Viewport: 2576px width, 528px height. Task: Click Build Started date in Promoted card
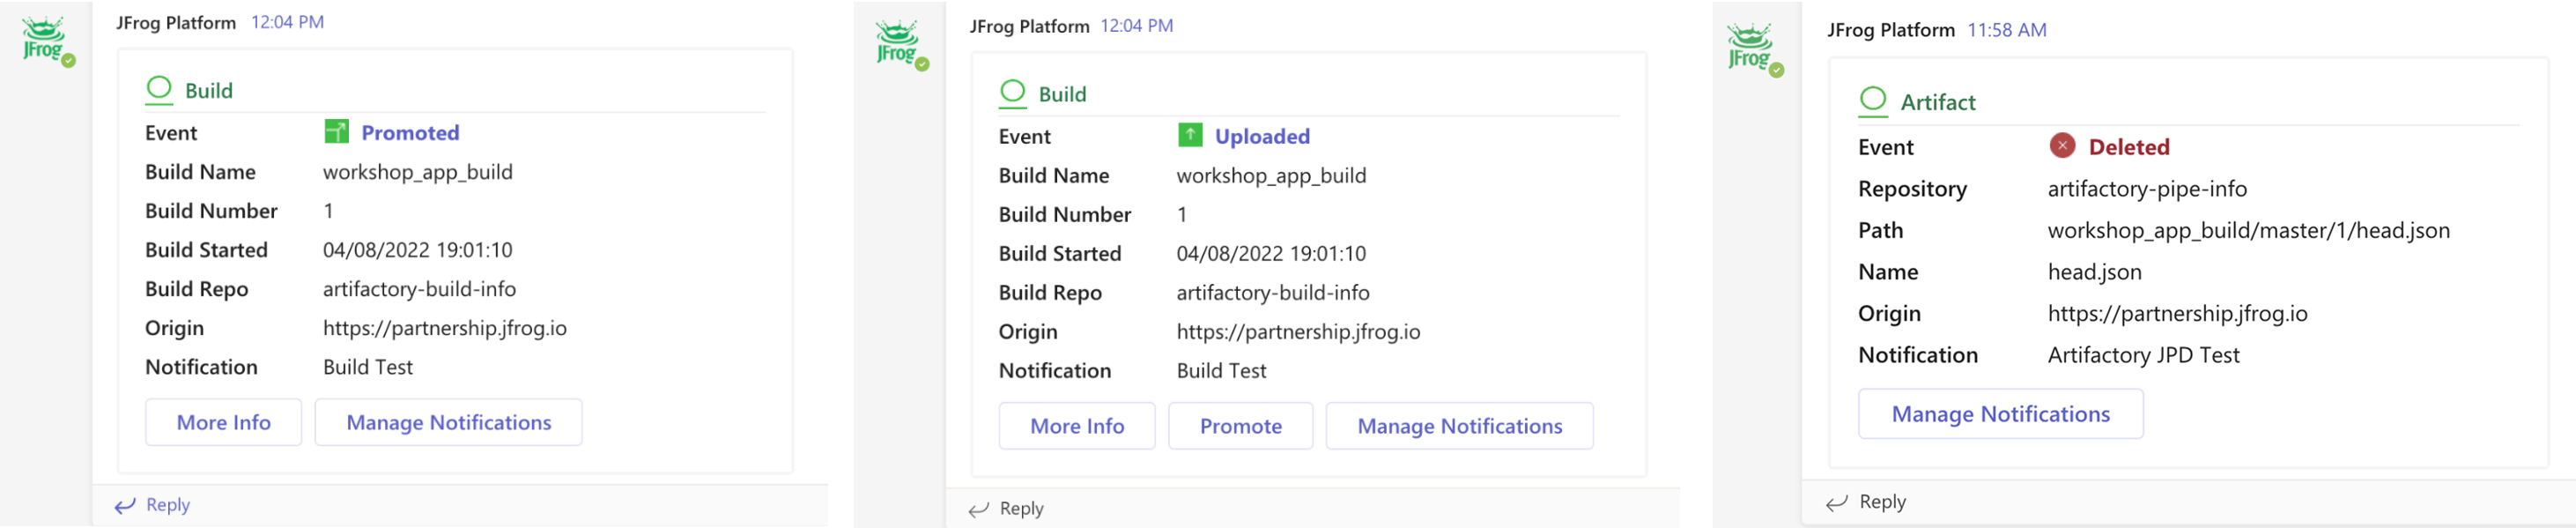coord(417,250)
